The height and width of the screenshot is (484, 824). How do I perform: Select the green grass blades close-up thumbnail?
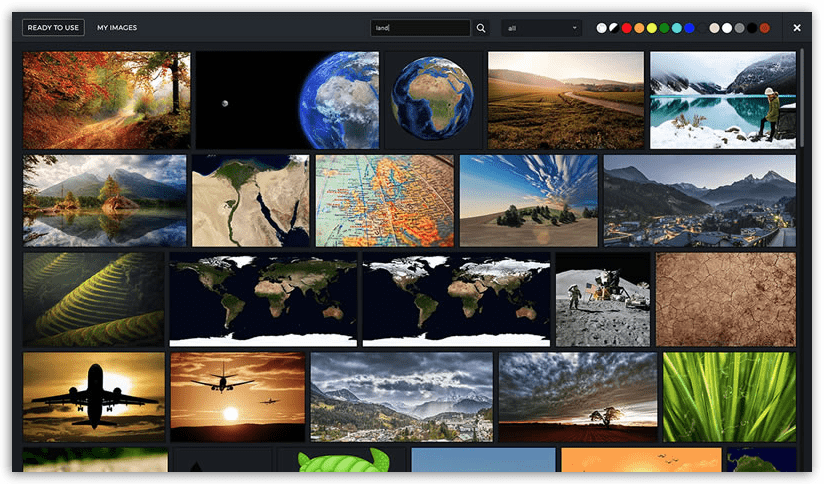coord(729,396)
